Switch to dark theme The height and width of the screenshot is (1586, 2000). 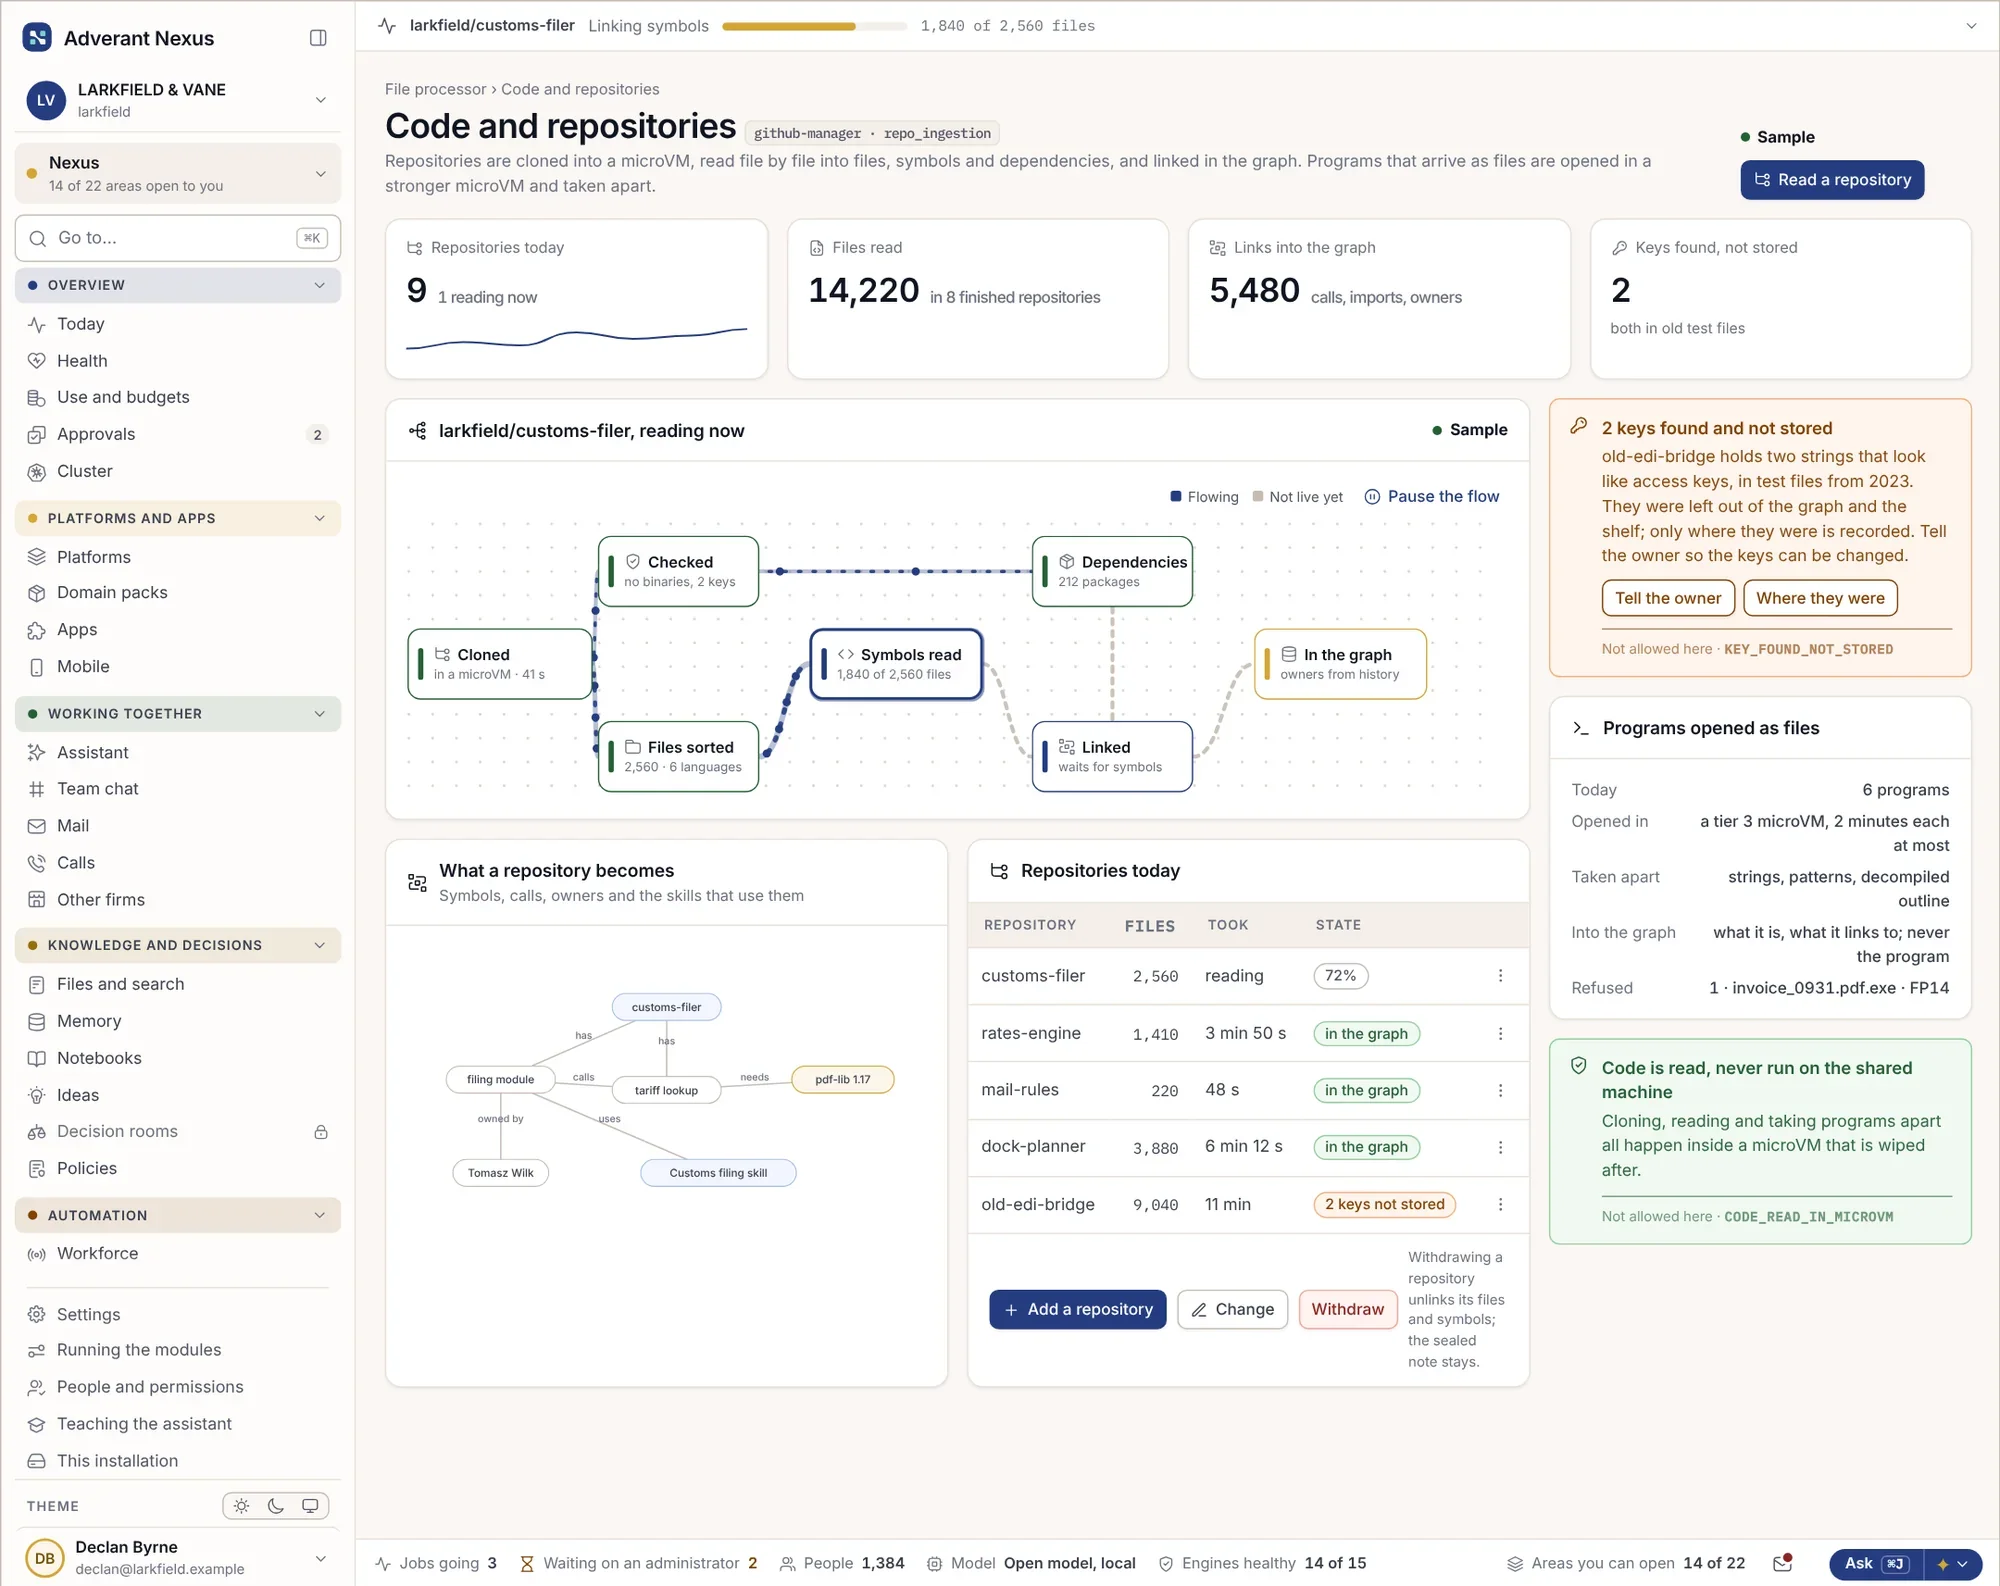(276, 1506)
